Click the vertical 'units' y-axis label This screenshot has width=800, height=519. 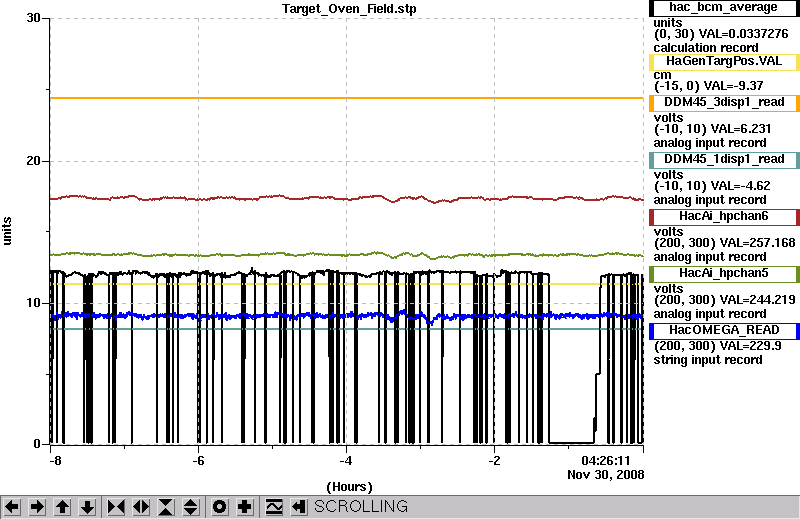click(7, 231)
